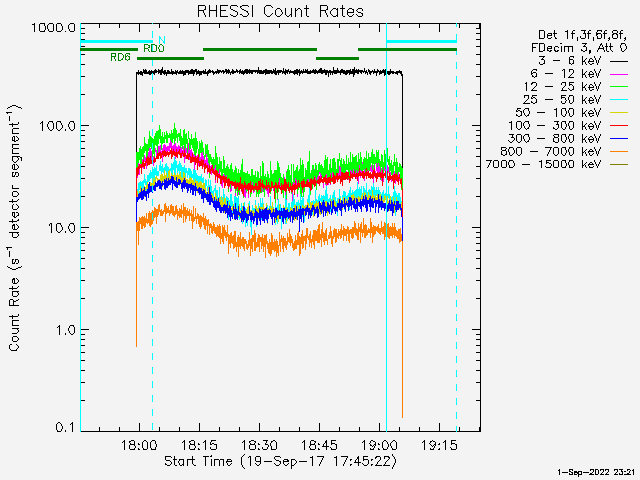Click the thick cyan bar at top left
The image size is (640, 480).
(116, 42)
